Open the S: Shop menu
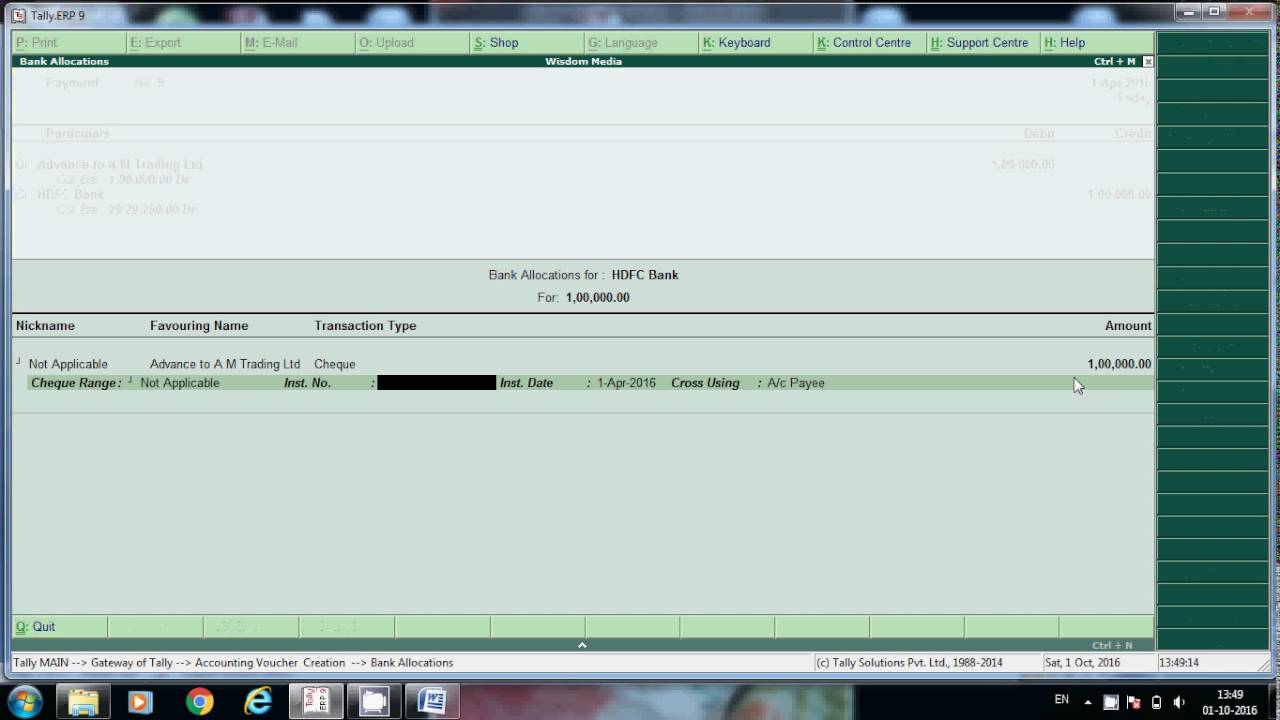The width and height of the screenshot is (1280, 720). [526, 43]
